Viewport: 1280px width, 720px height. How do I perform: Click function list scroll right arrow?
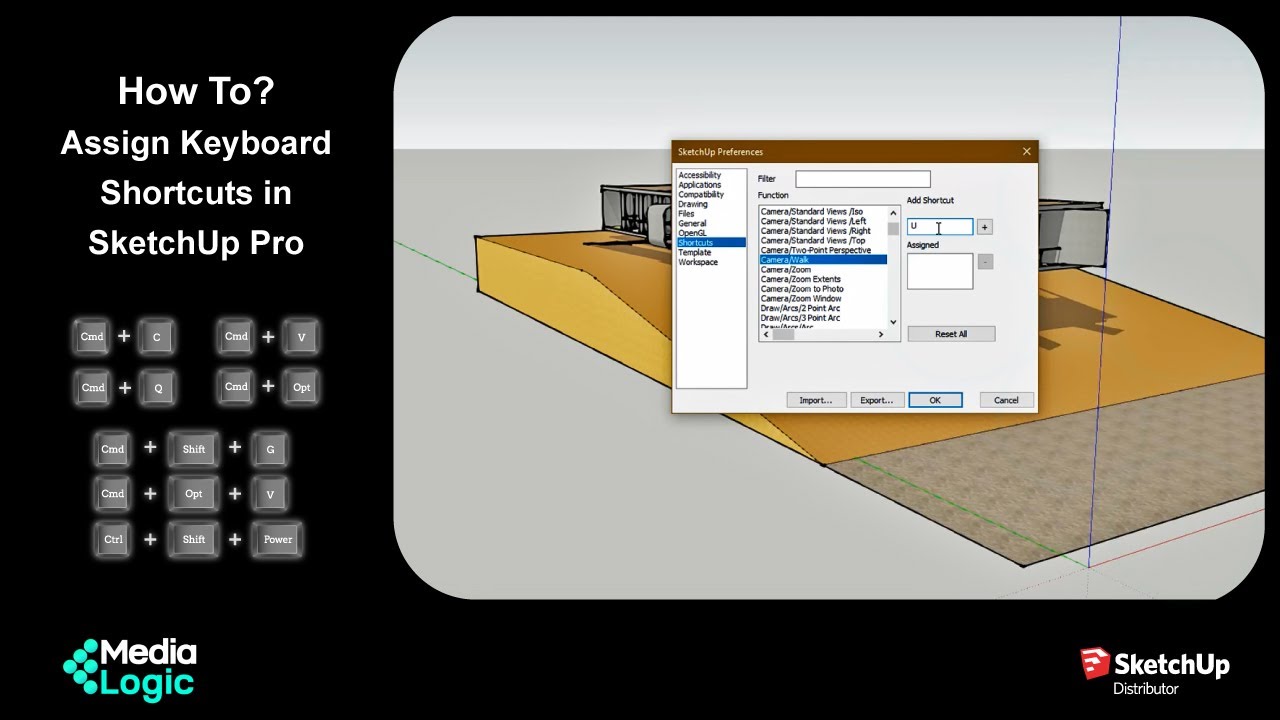click(x=881, y=335)
